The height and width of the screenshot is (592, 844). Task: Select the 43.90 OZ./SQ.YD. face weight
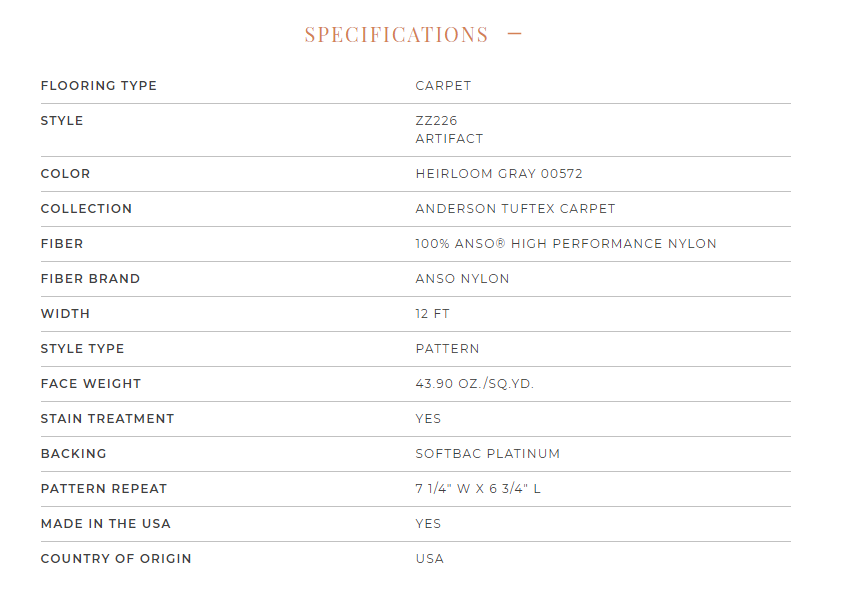(474, 384)
